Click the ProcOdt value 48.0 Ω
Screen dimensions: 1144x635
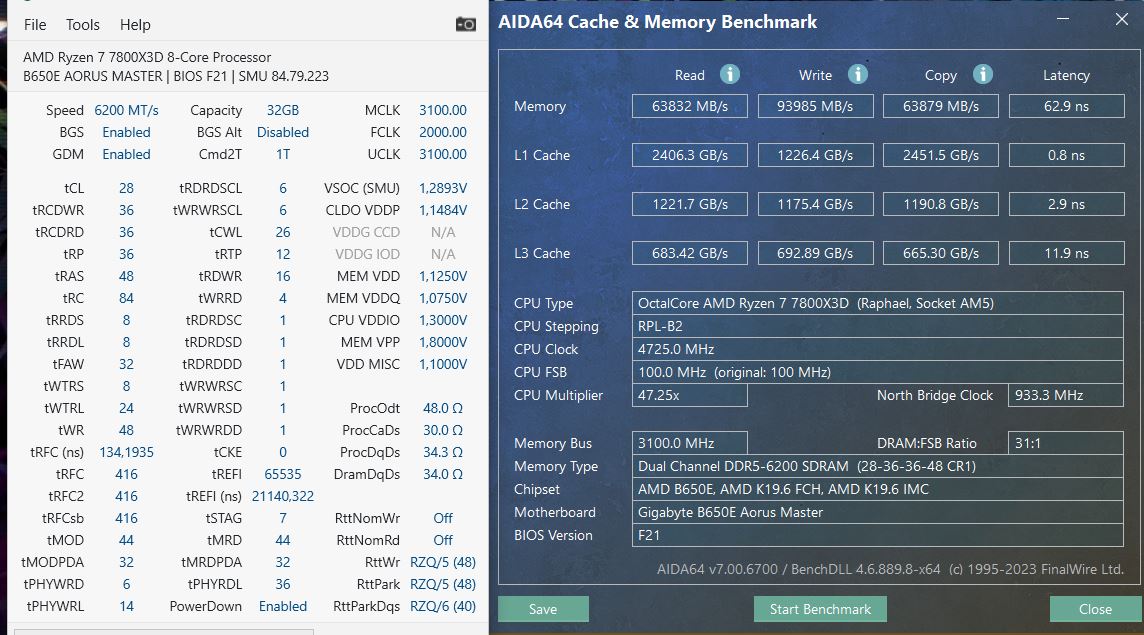(443, 408)
